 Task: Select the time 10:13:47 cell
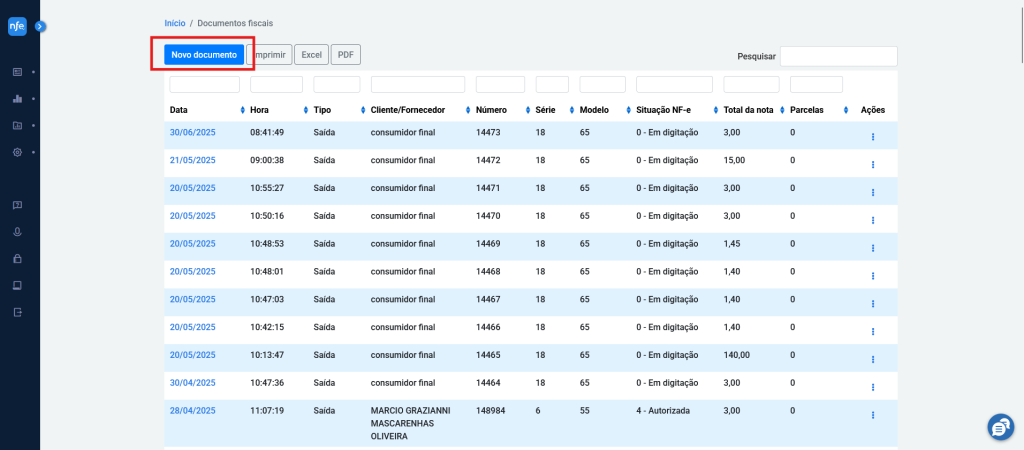tap(267, 355)
